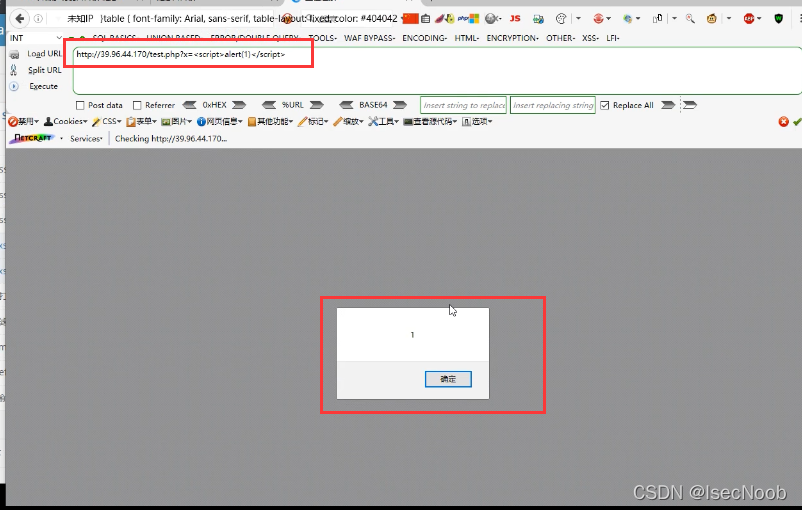802x510 pixels.
Task: Open the Cookies dropdown menu
Action: pyautogui.click(x=65, y=122)
